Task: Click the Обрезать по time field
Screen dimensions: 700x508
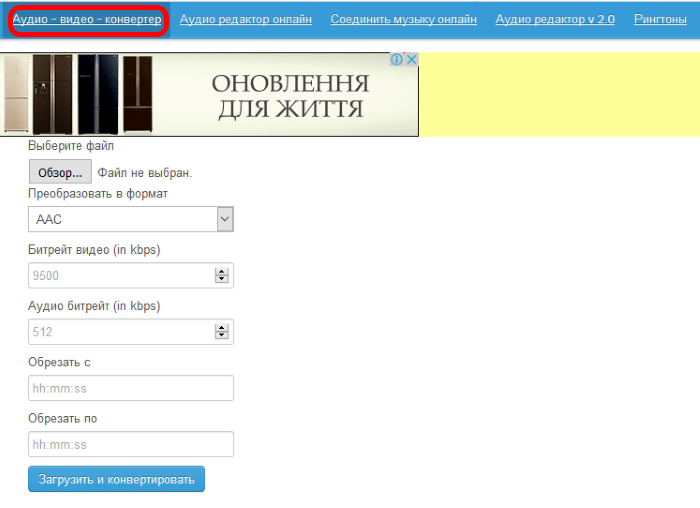Action: click(x=131, y=444)
